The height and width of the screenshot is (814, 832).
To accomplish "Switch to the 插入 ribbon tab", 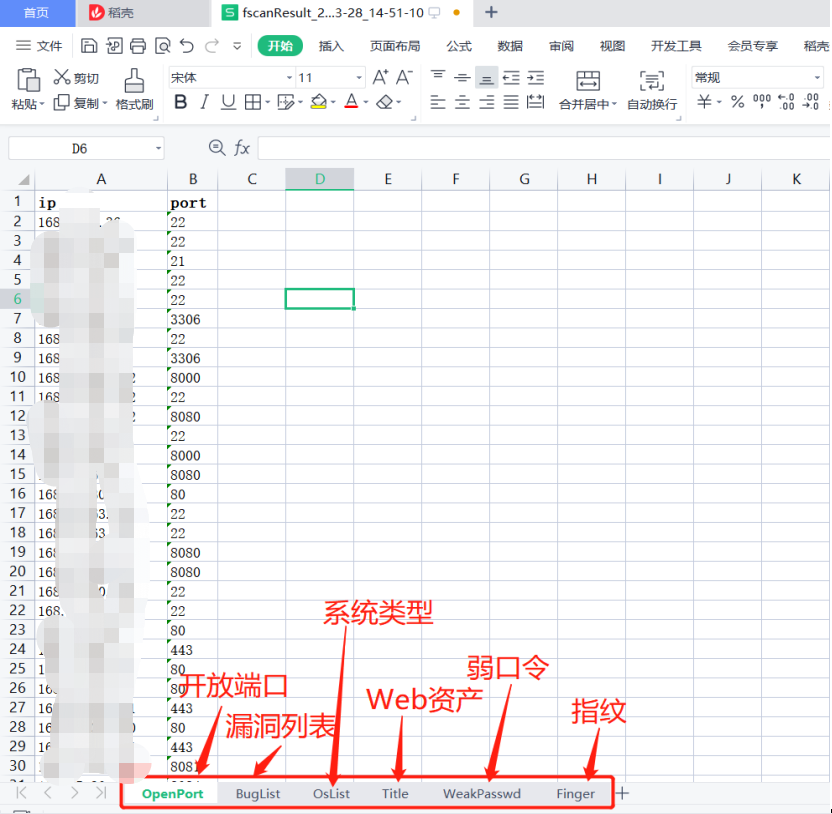I will [x=331, y=46].
